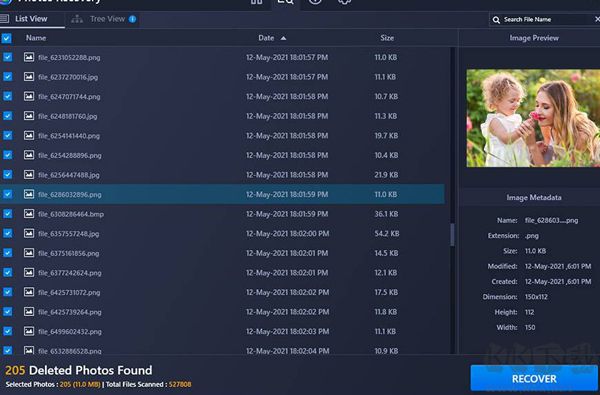Click the scan results magnifier icon at top
The image size is (600, 395).
point(285,2)
